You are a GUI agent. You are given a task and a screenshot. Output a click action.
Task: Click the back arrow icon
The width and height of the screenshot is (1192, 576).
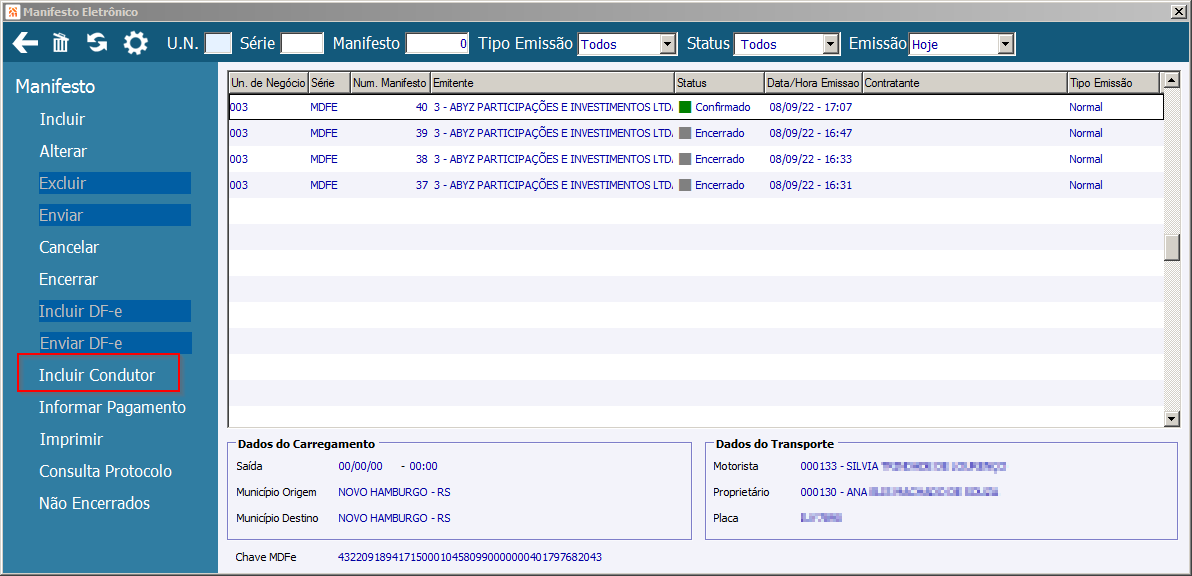[25, 43]
